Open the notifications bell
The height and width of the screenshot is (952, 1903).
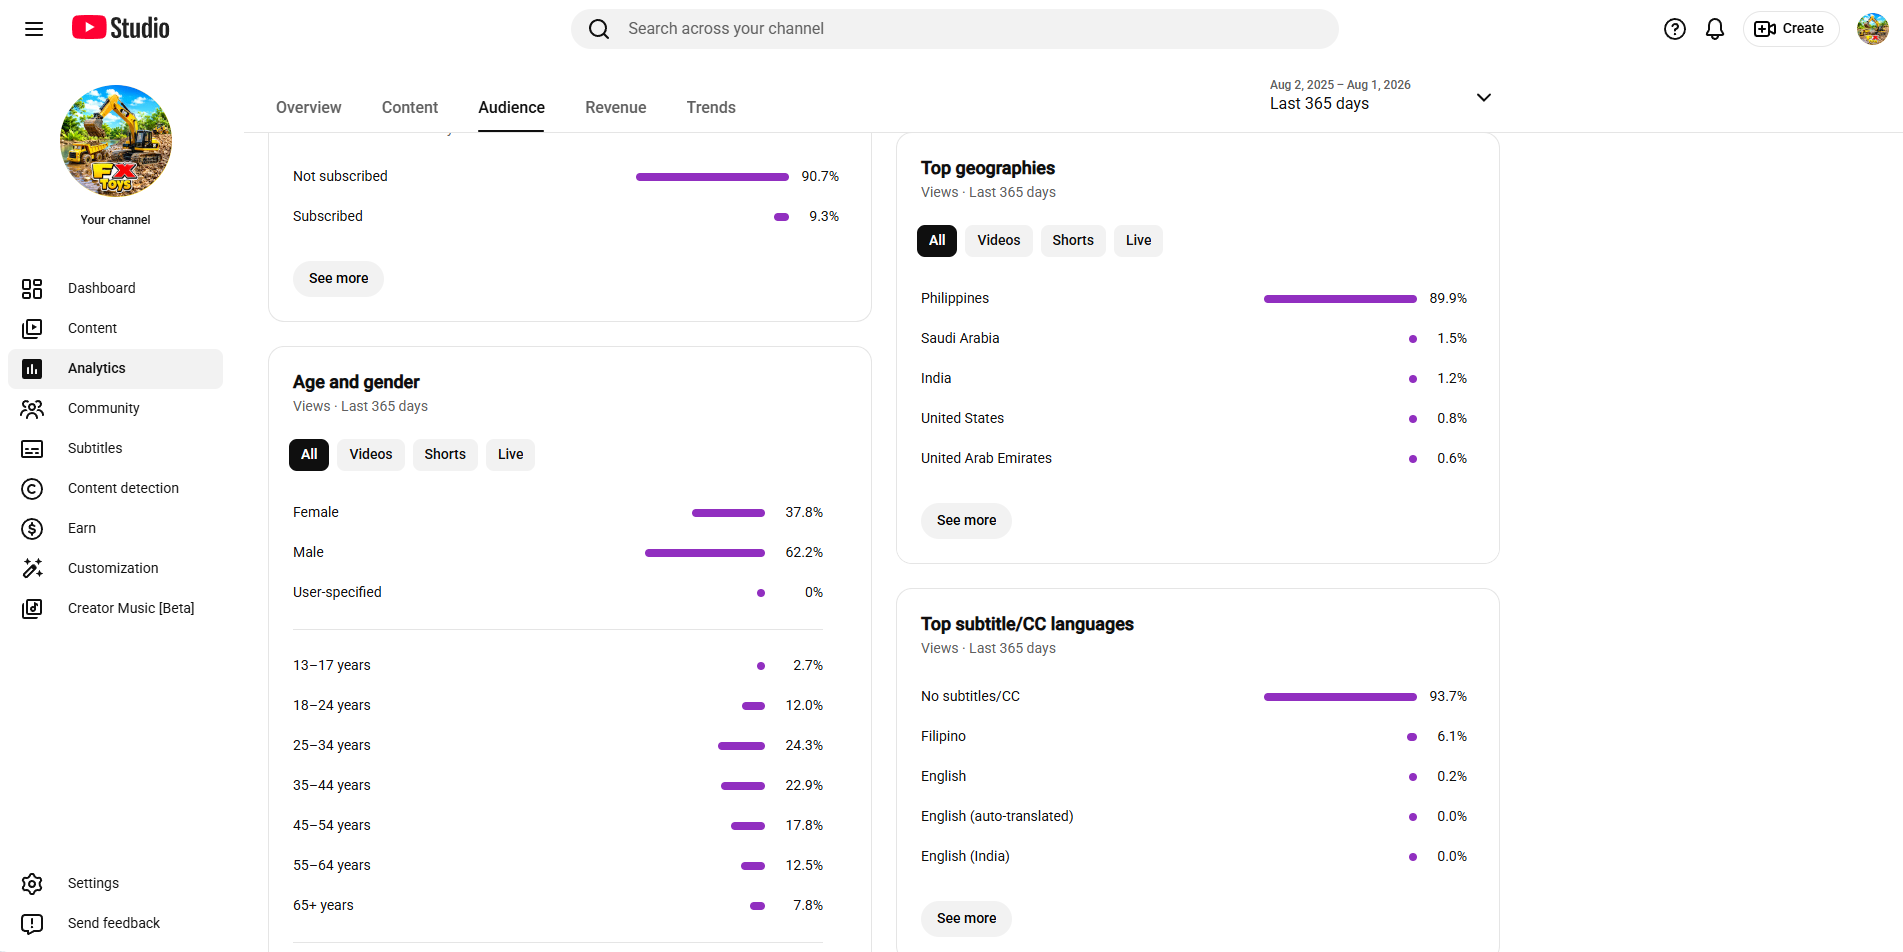[1715, 29]
